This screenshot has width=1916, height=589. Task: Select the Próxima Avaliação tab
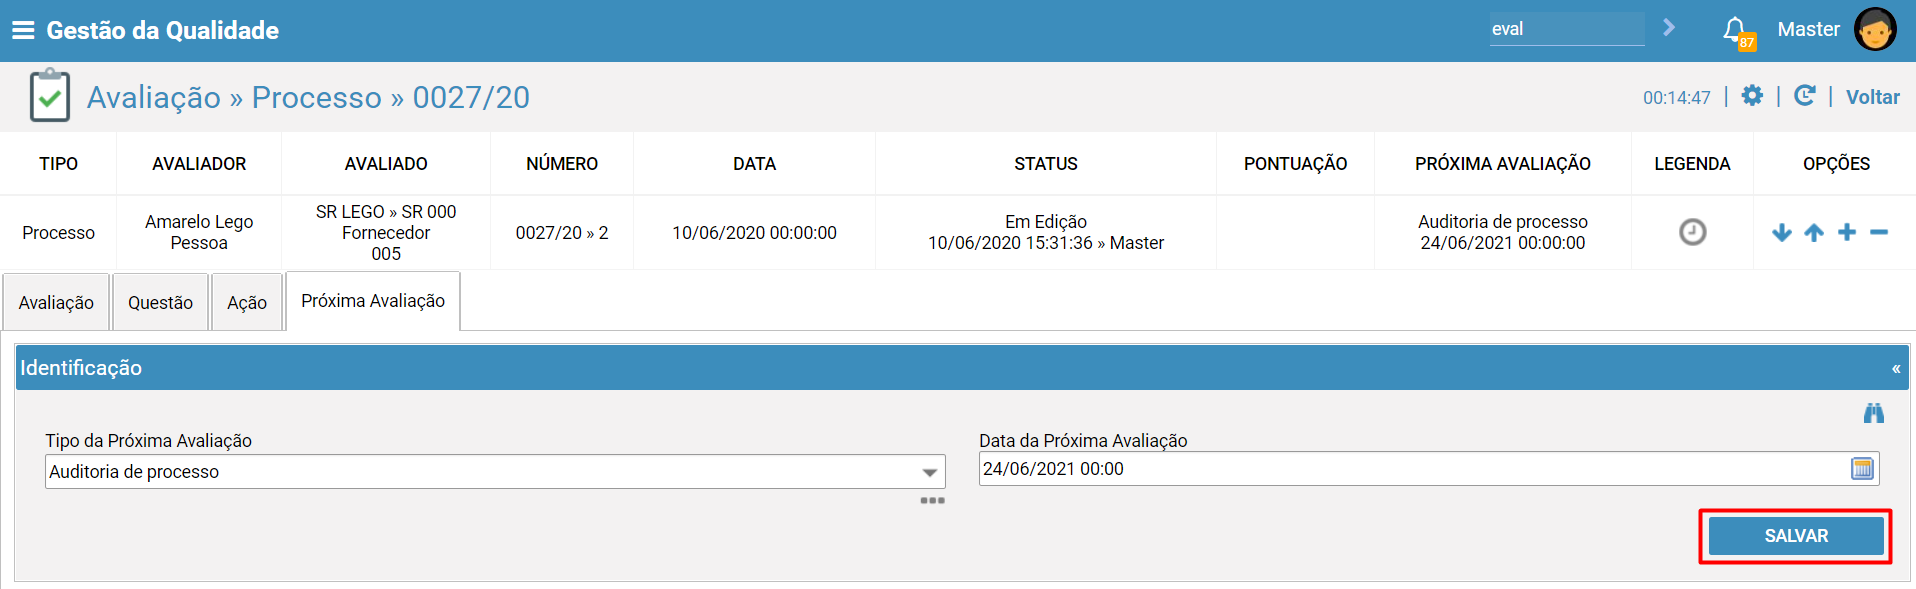(x=373, y=301)
